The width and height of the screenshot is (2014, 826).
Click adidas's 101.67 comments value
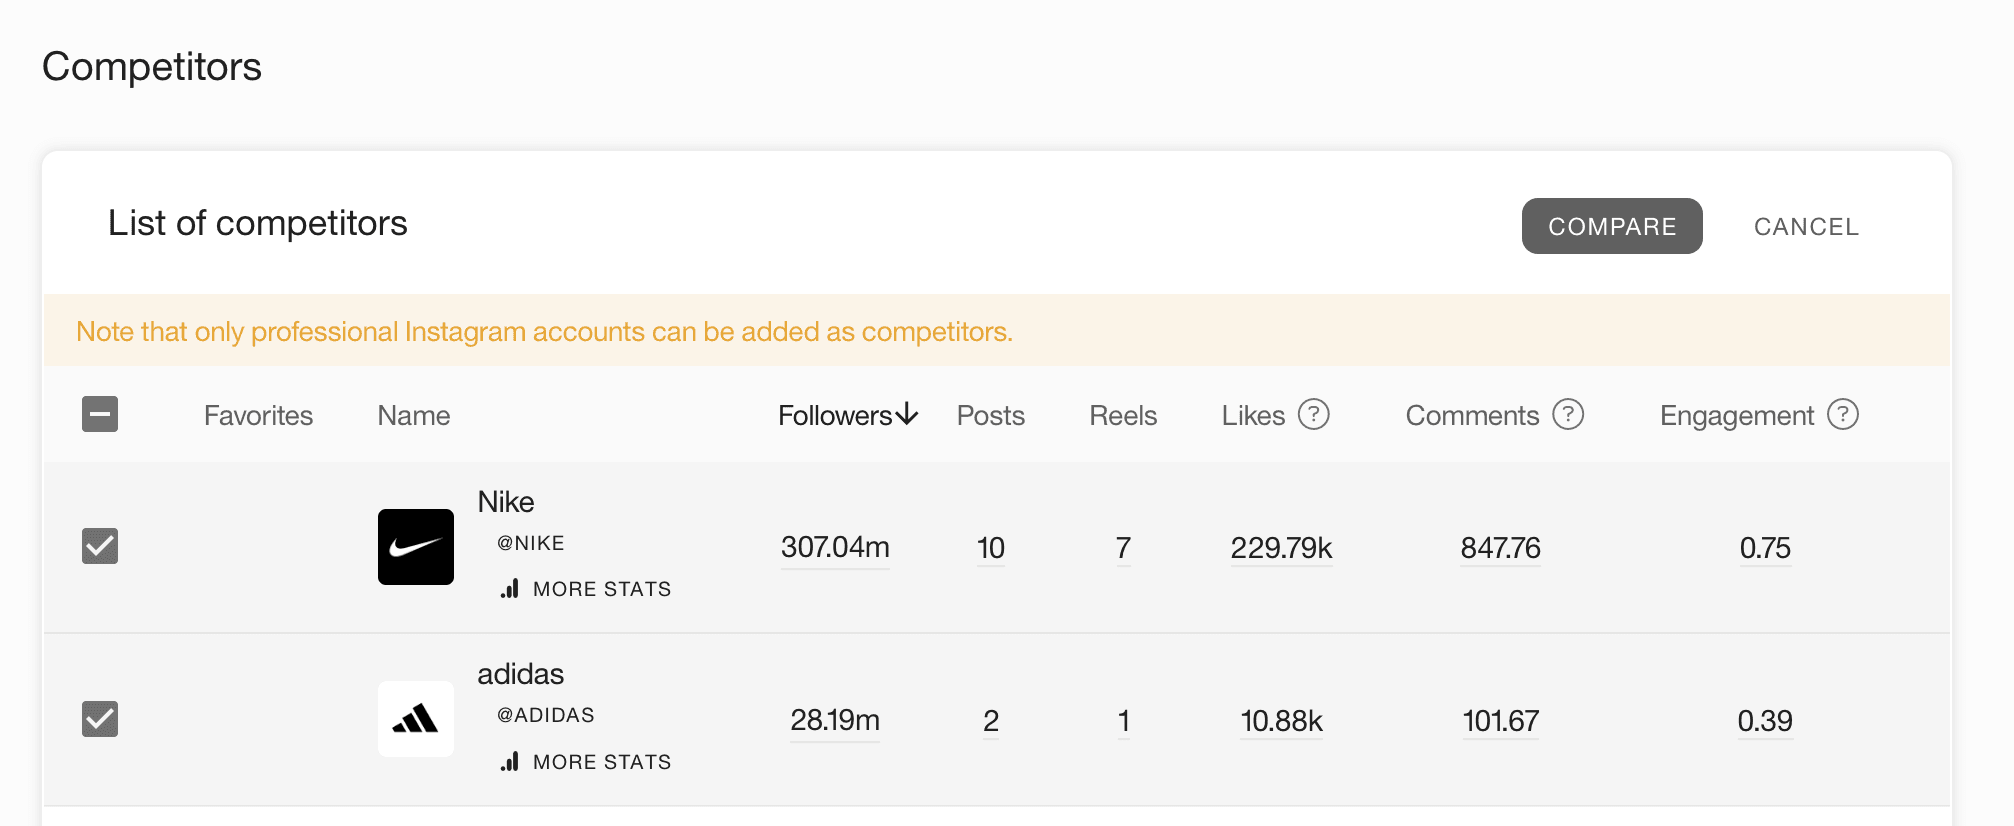1500,721
